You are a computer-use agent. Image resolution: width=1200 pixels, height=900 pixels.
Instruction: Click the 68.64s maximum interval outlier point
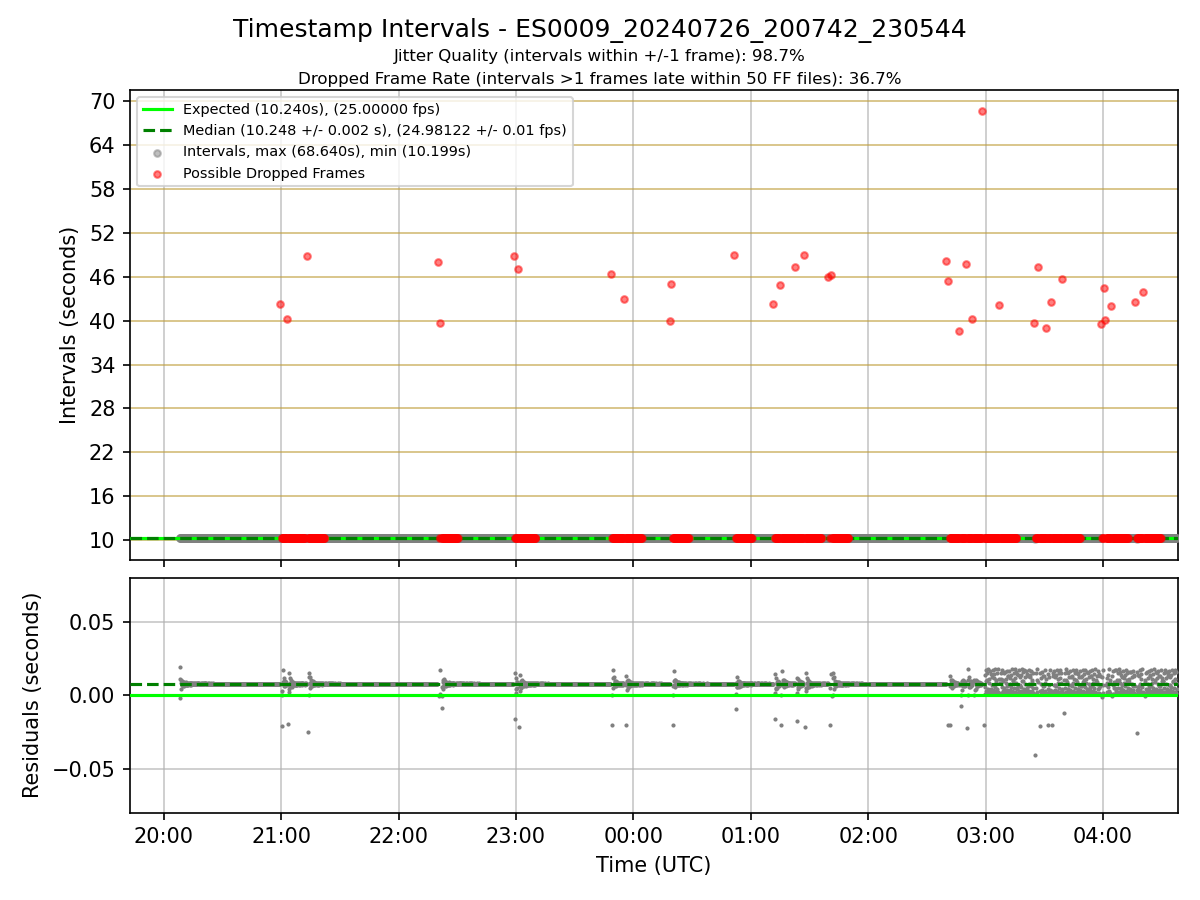pyautogui.click(x=982, y=111)
